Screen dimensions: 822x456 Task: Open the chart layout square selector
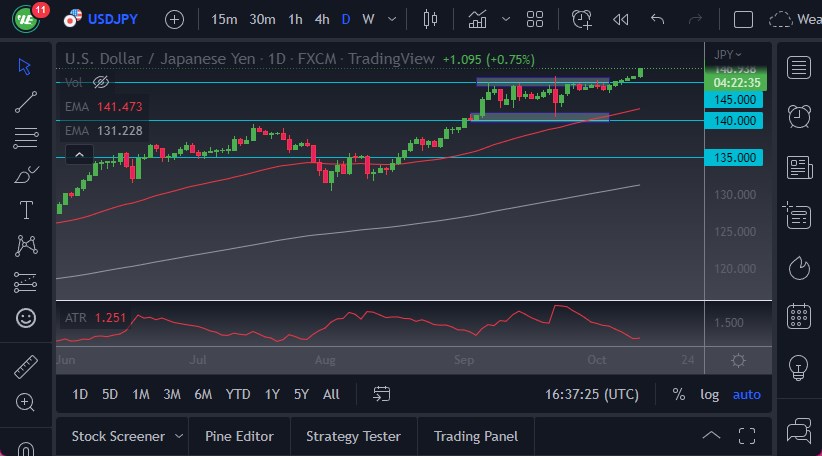(x=743, y=19)
